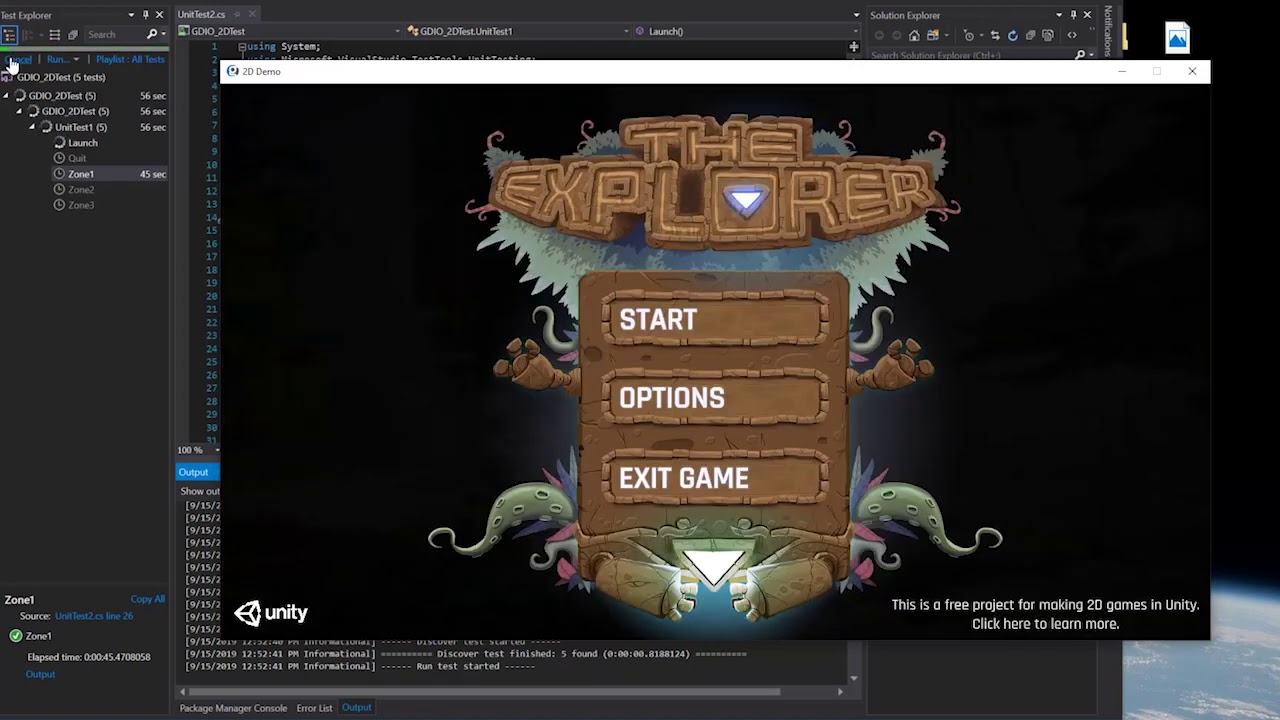Click the Solution Explorer views switch icon

pos(932,35)
